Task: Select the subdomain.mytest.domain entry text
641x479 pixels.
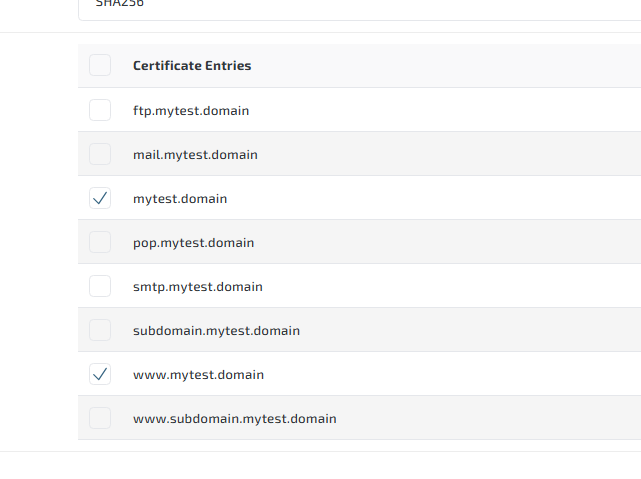Action: click(216, 331)
